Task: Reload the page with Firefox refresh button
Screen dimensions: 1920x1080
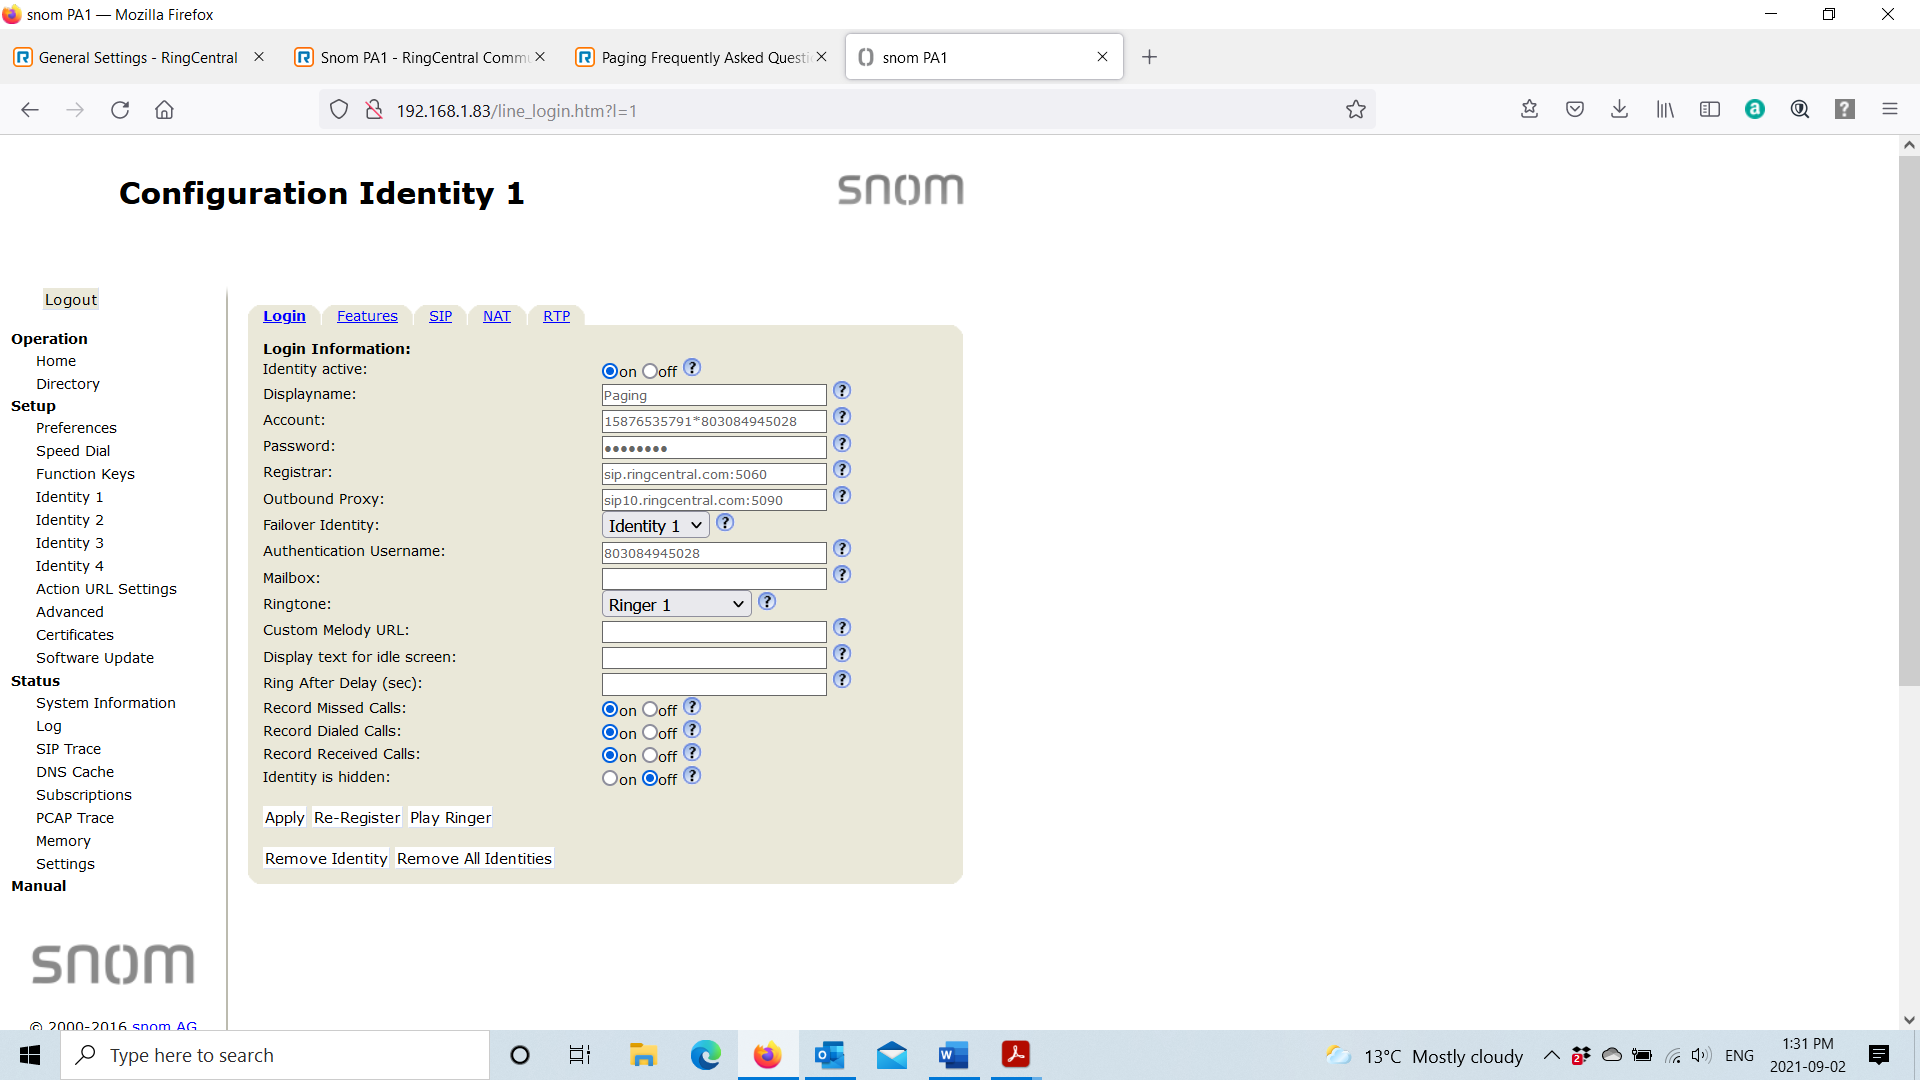Action: coord(120,110)
